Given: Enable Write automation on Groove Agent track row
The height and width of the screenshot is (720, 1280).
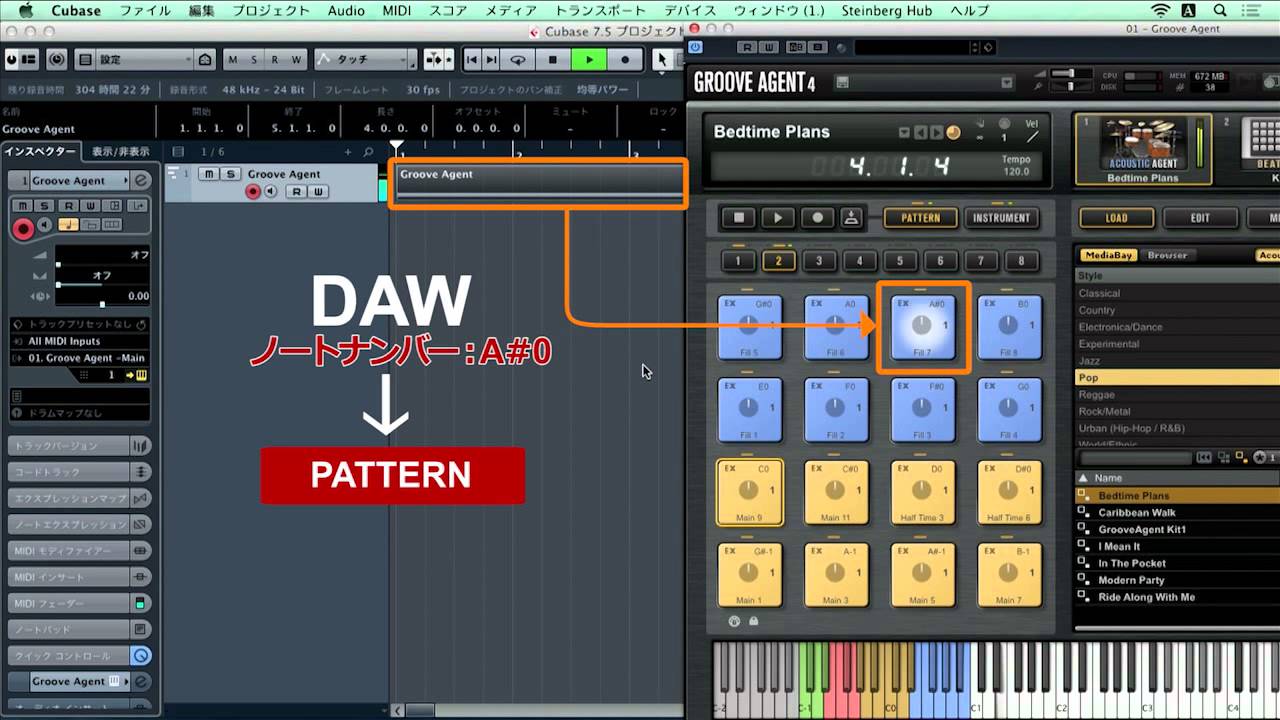Looking at the screenshot, I should pyautogui.click(x=318, y=192).
